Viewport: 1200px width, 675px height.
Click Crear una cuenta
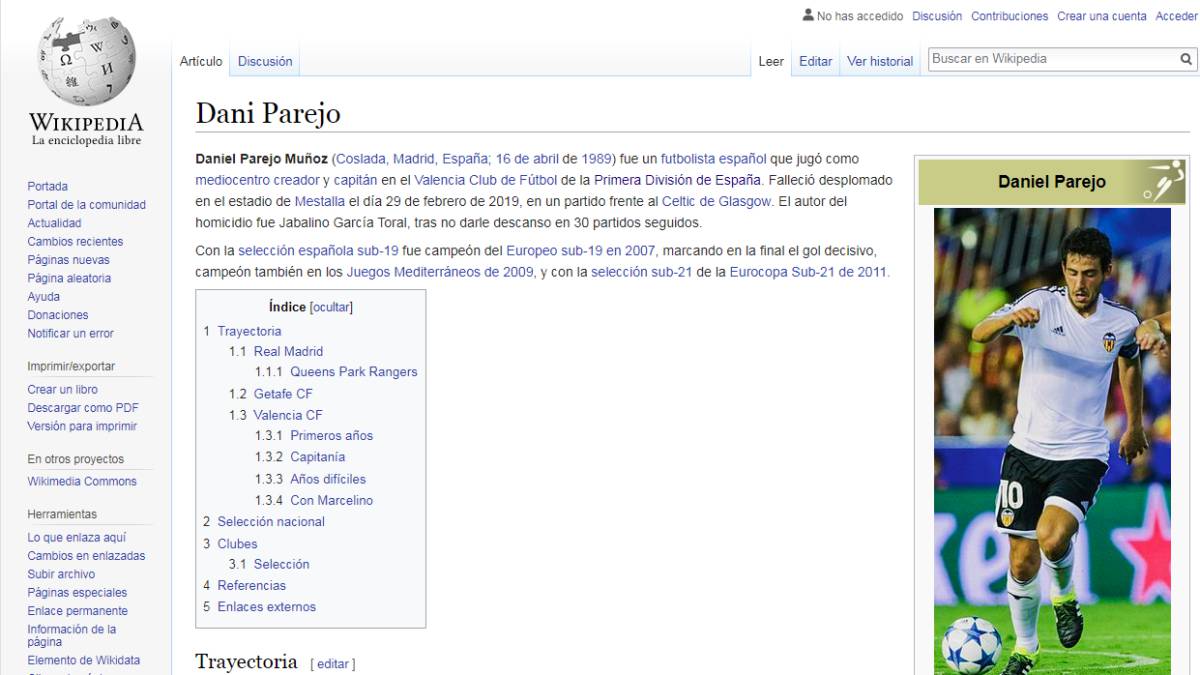pyautogui.click(x=1102, y=16)
